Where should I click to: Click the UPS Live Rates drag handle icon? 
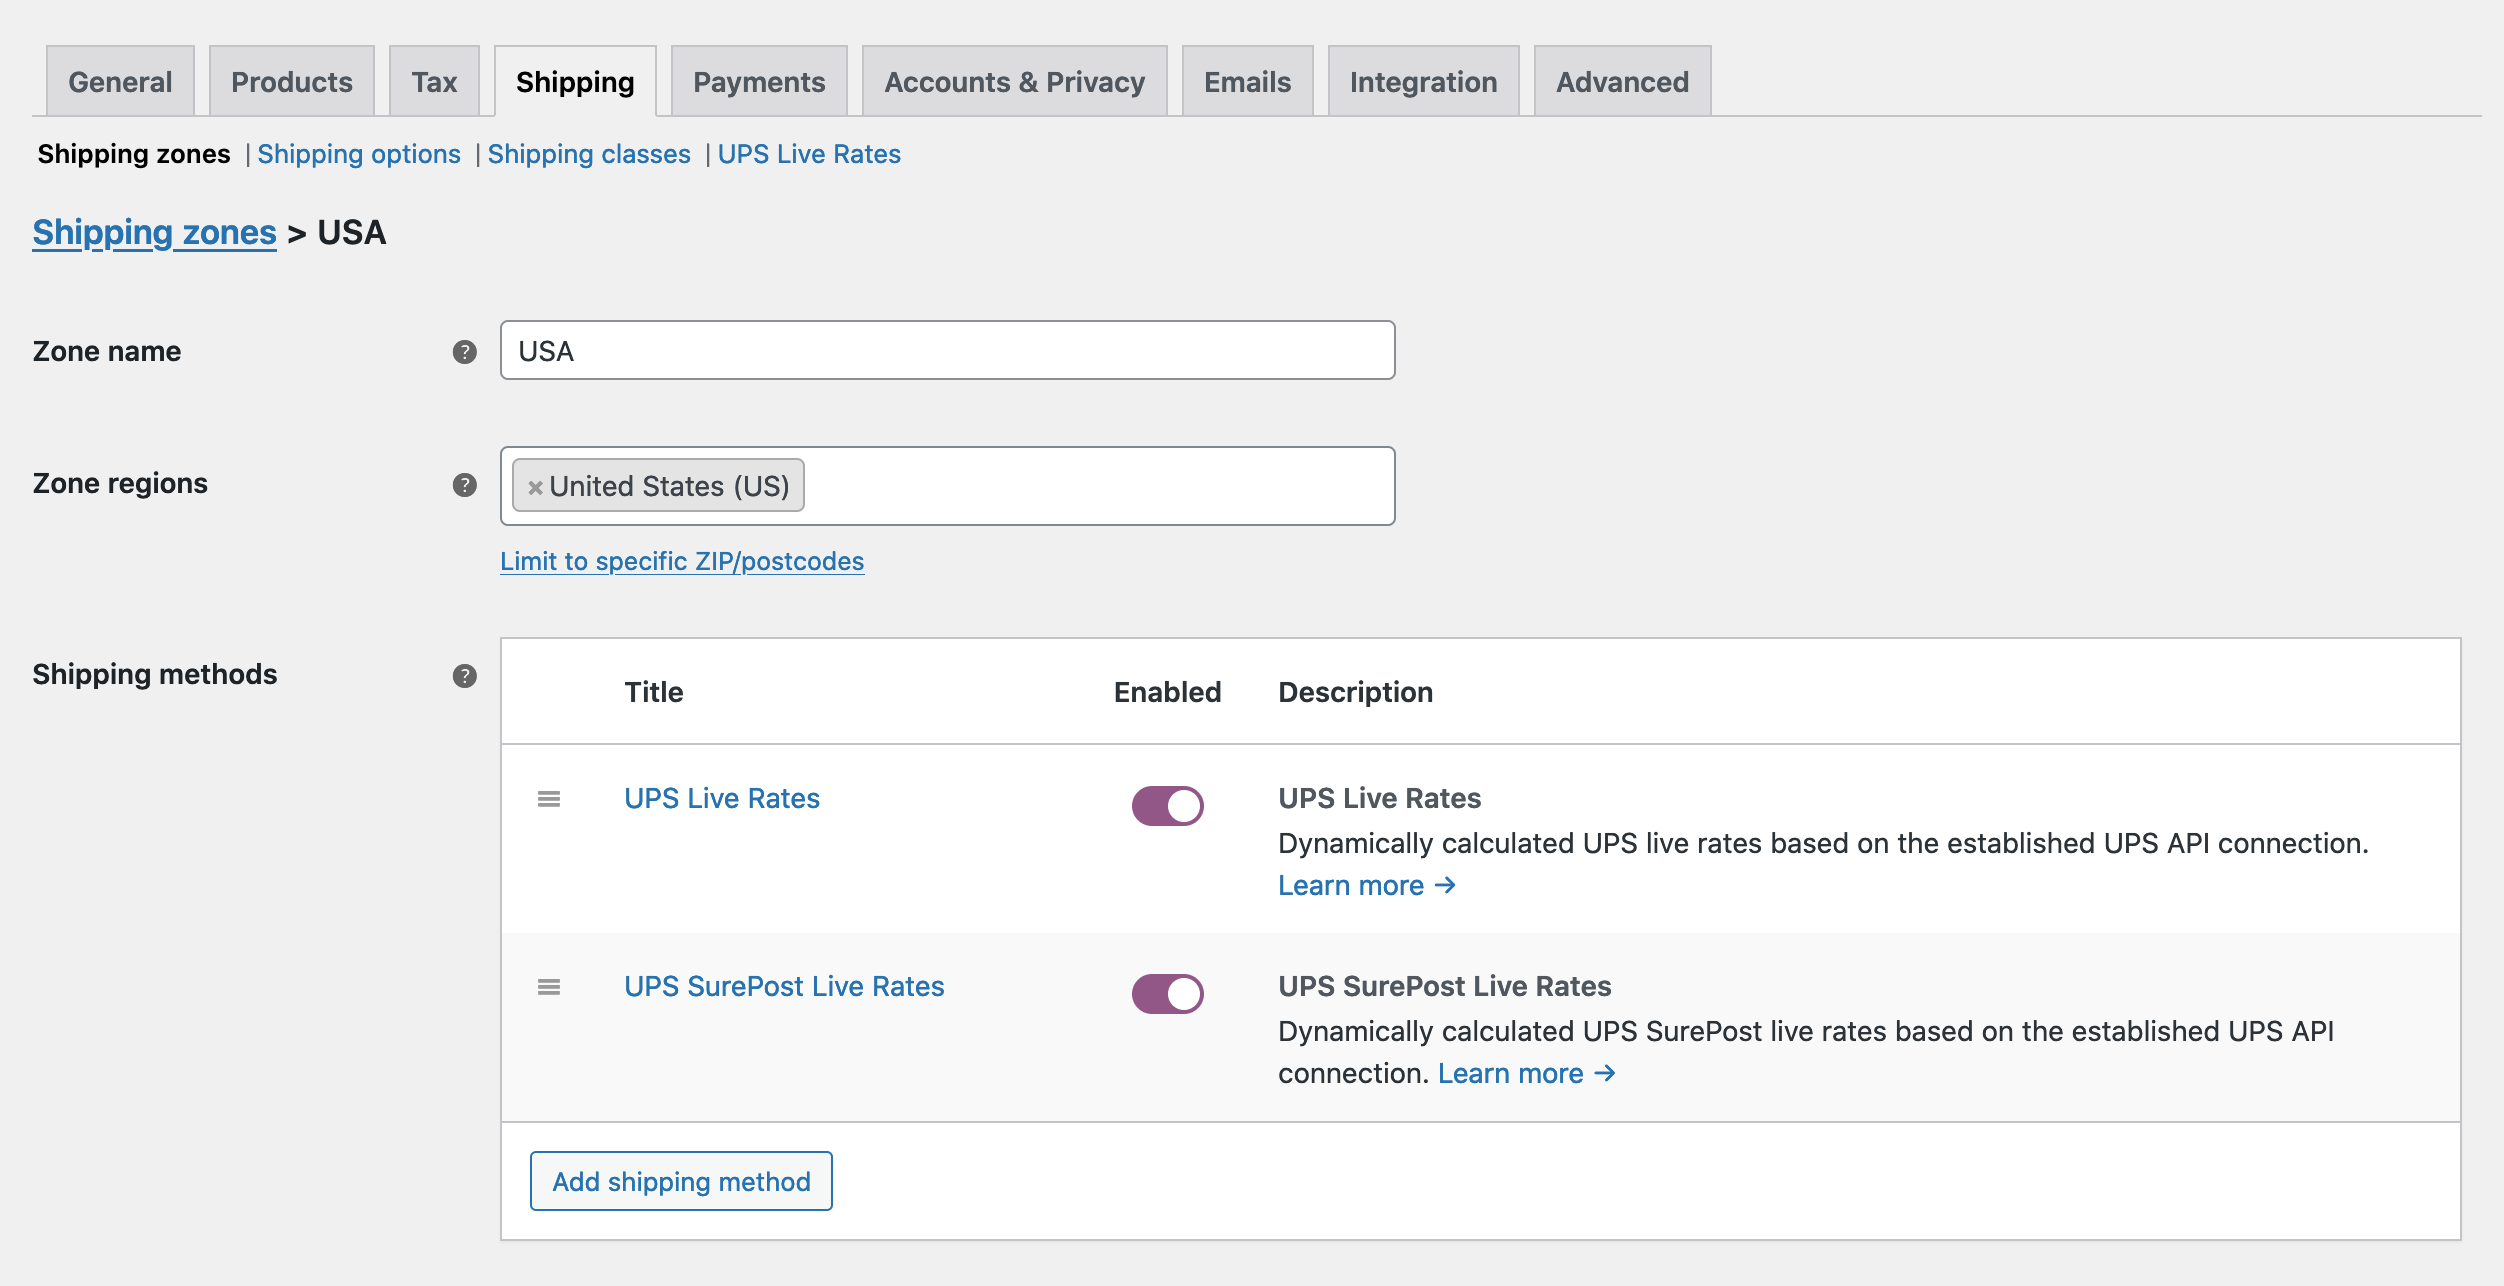pyautogui.click(x=549, y=799)
